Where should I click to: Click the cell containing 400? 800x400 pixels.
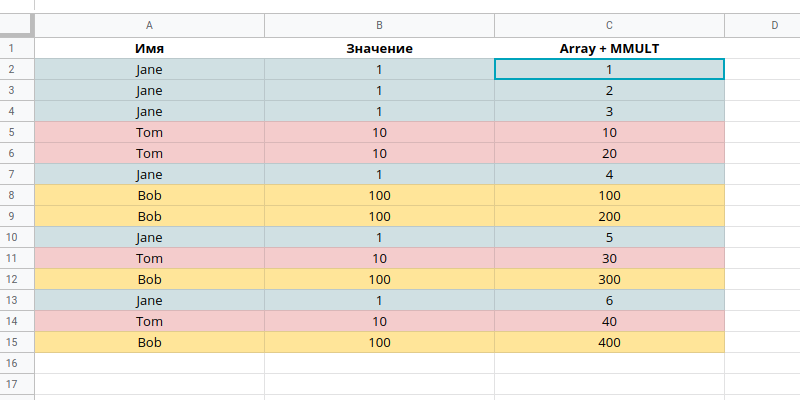(609, 342)
